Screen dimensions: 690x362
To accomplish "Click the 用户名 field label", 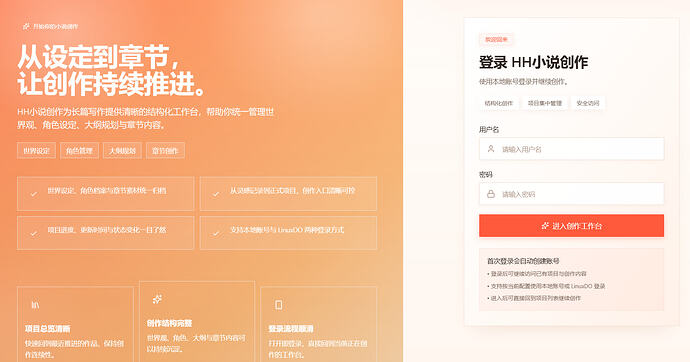I will pos(489,129).
